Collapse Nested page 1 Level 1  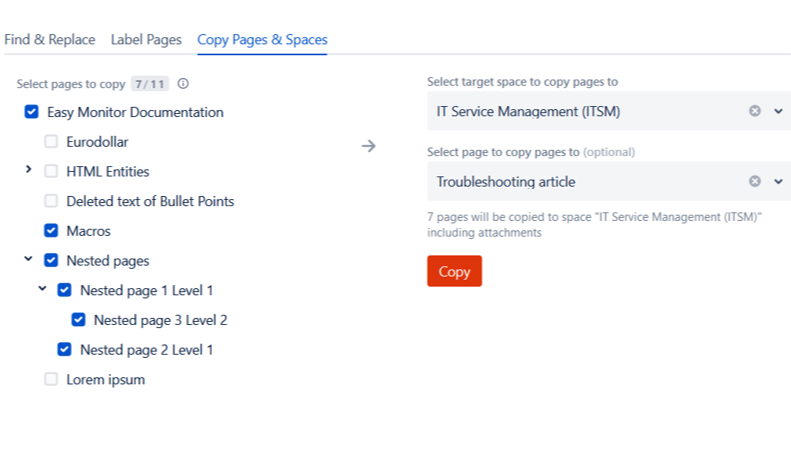(42, 290)
